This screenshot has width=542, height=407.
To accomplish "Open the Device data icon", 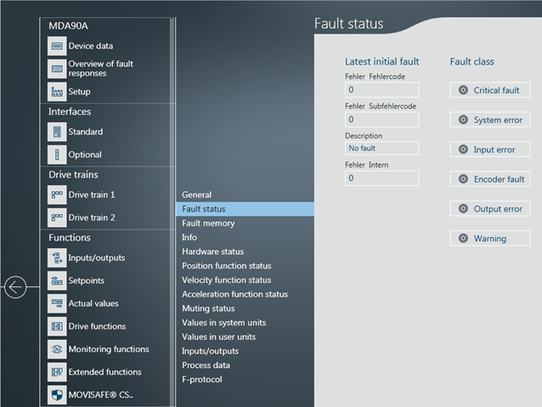I will [x=57, y=46].
